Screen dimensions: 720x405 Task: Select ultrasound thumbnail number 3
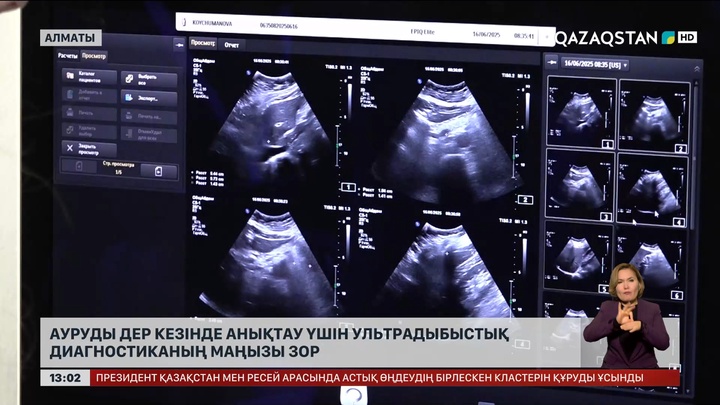pos(579,185)
